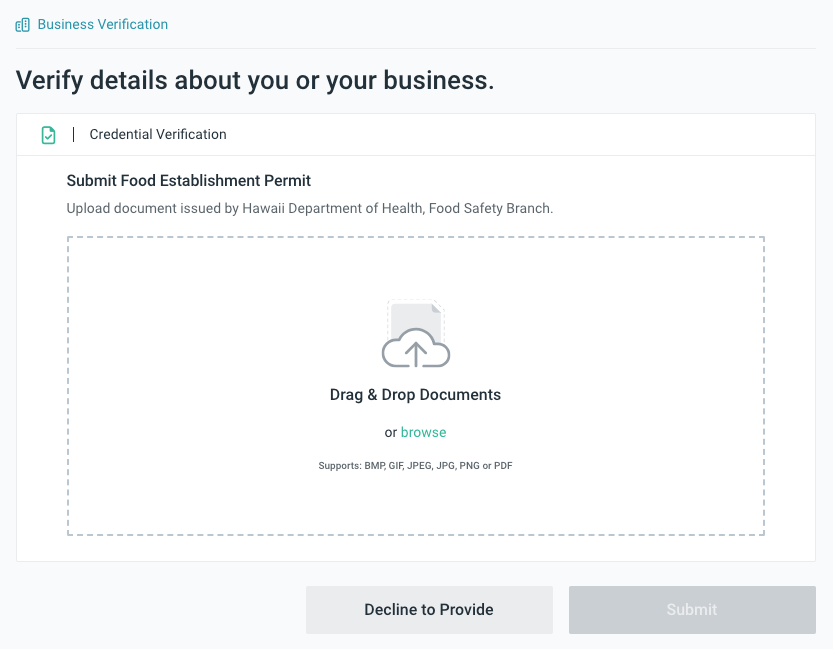Click the Business Verification building icon
The height and width of the screenshot is (649, 833).
coord(22,25)
